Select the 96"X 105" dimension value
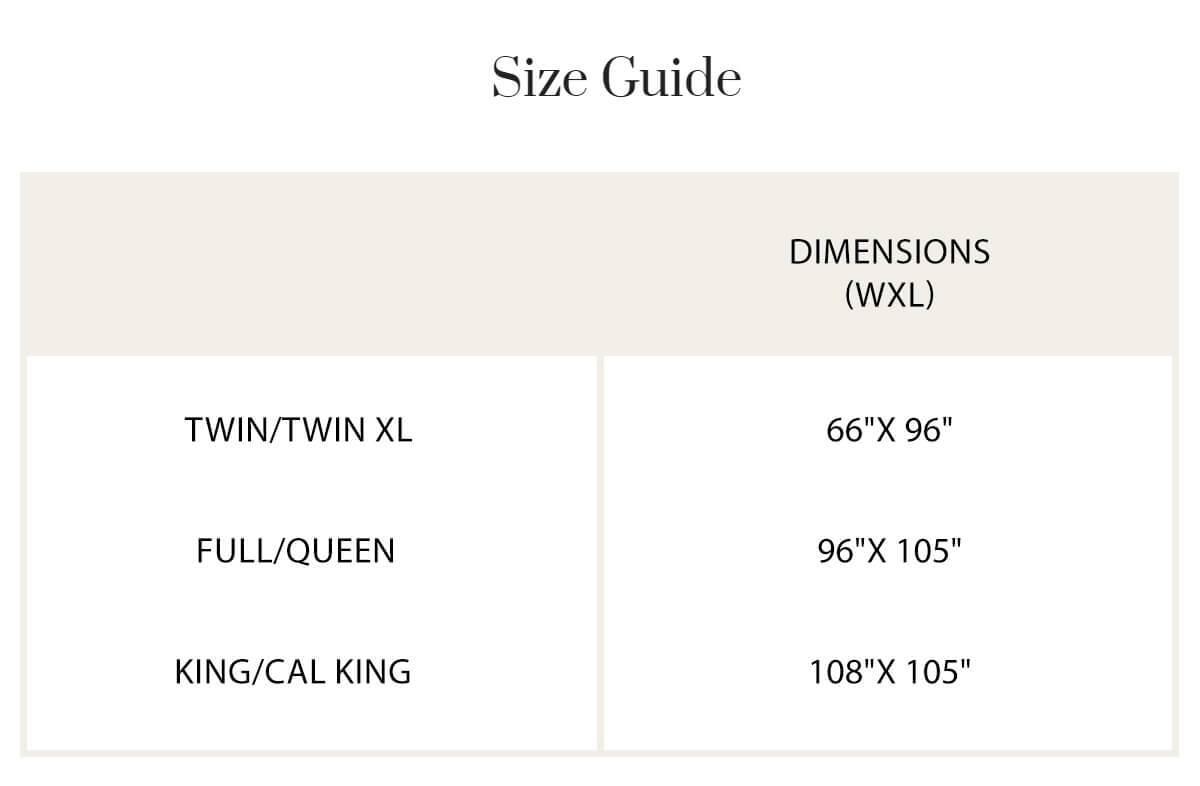This screenshot has height=786, width=1200. 889,551
